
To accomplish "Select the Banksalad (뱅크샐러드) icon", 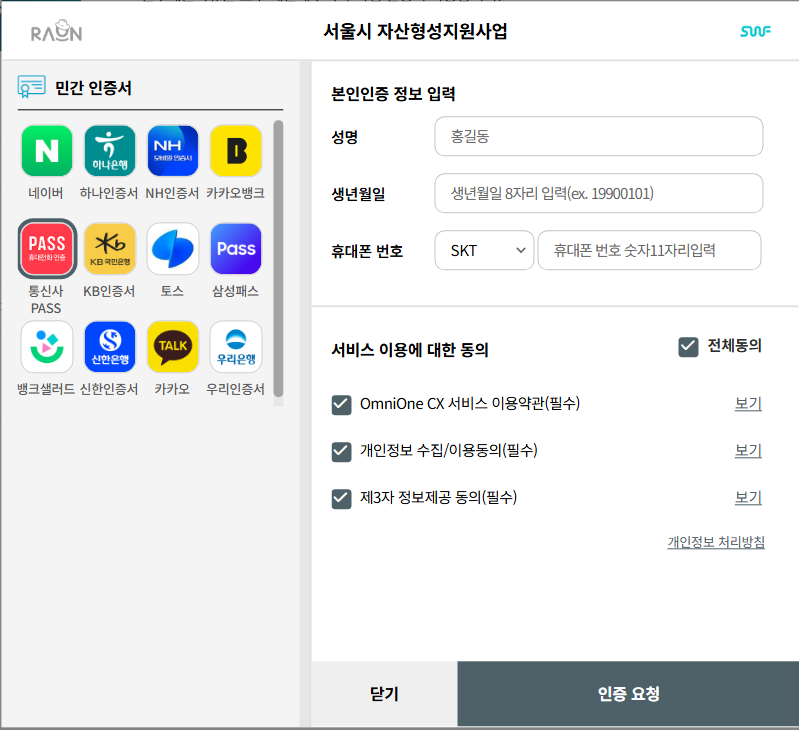I will [46, 346].
